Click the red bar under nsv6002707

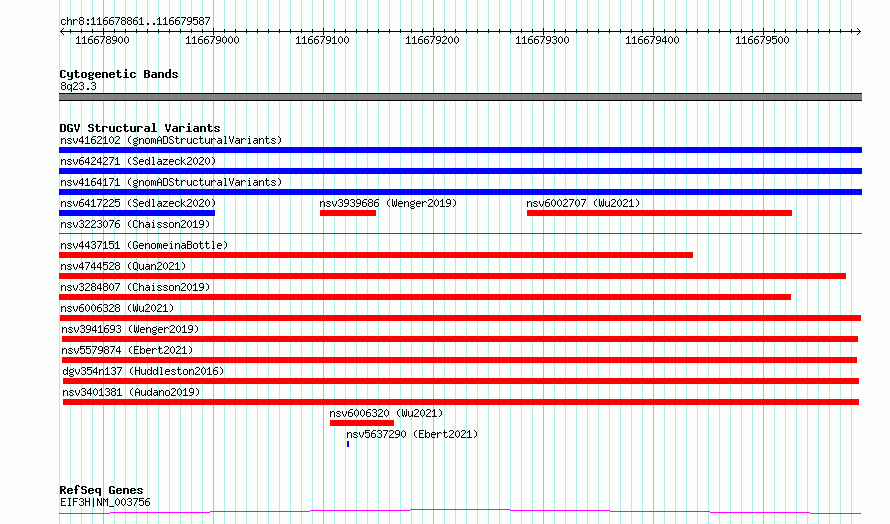point(659,213)
